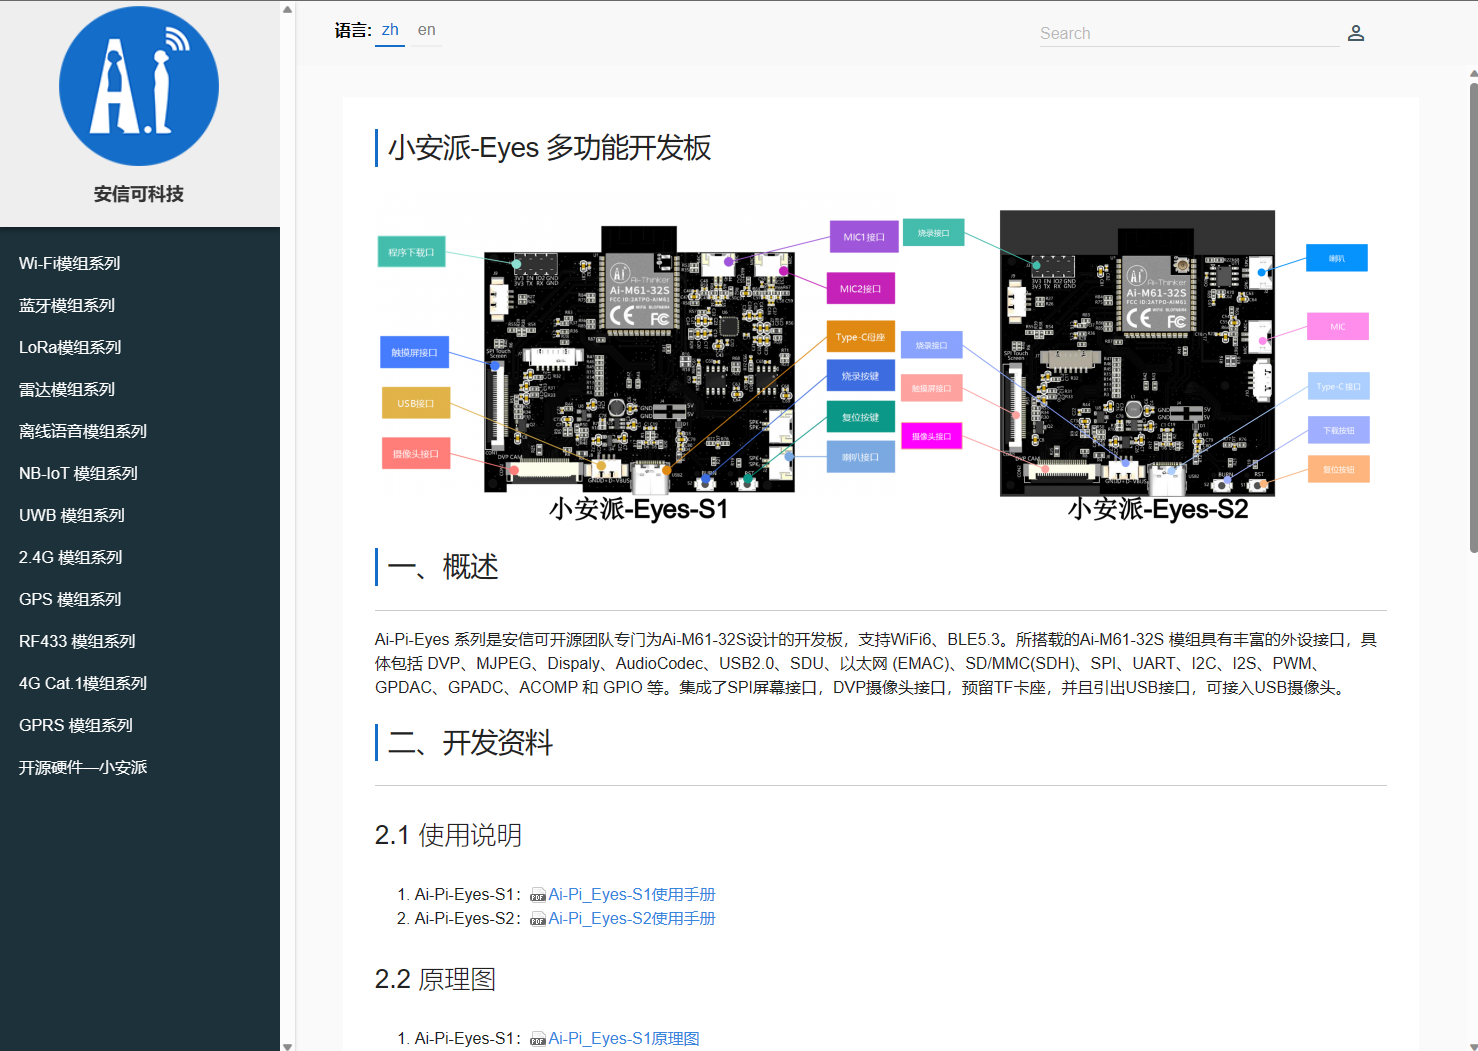
Task: Click the Ai-Thinker logo in sidebar
Action: coord(139,86)
